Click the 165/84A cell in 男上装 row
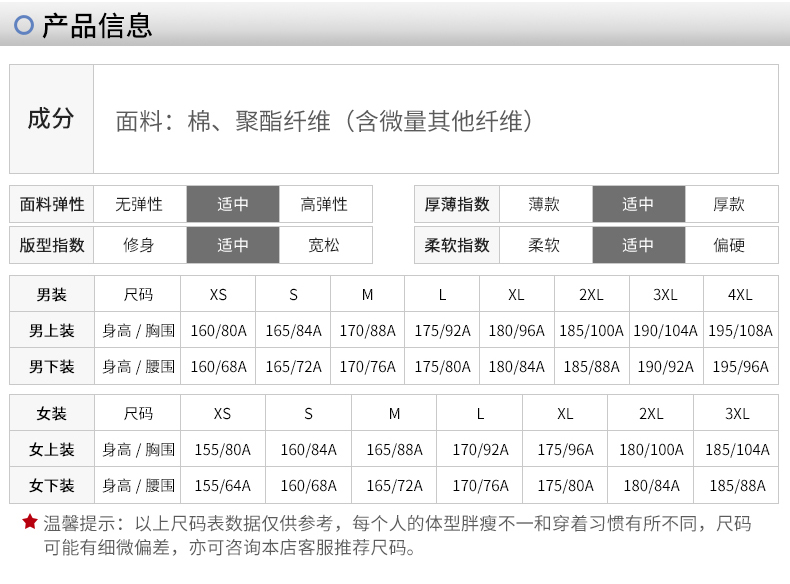Viewport: 790px width, 584px height. click(293, 331)
